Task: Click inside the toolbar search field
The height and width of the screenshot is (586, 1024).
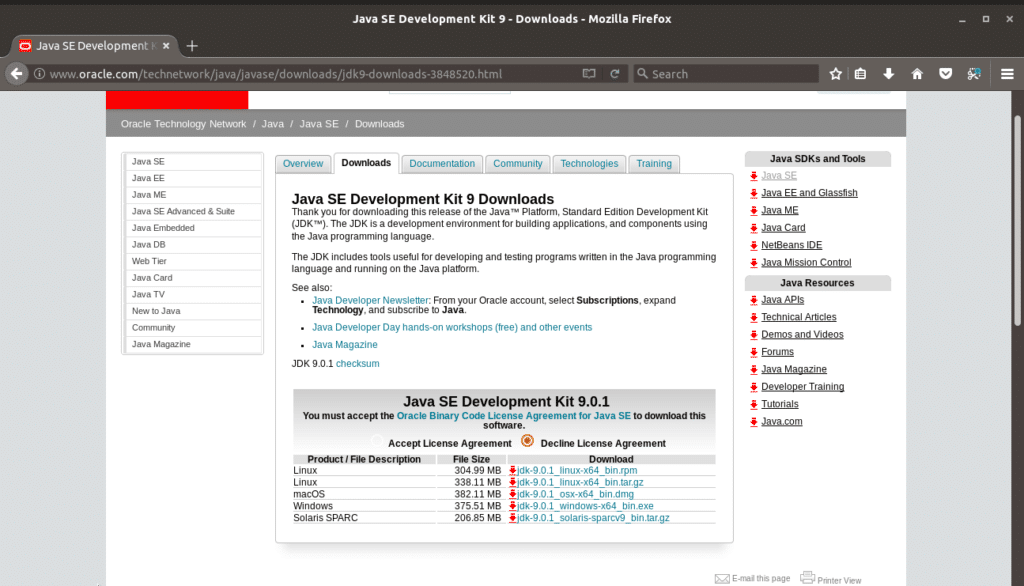Action: point(730,73)
